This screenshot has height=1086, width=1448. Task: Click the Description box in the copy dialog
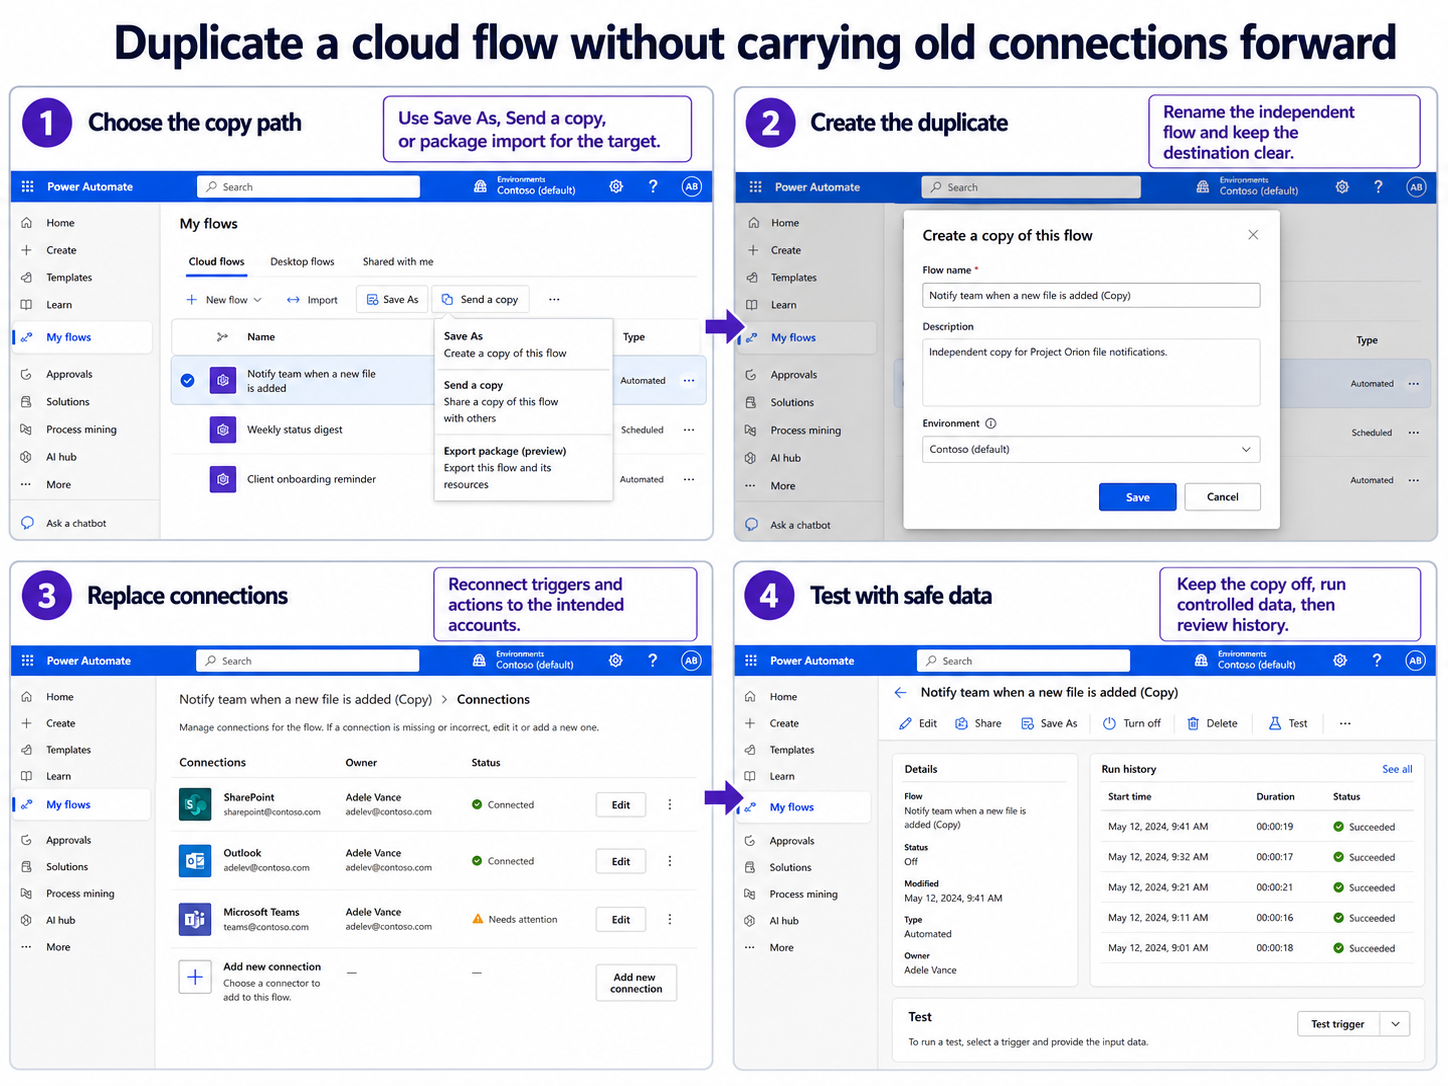(1091, 372)
